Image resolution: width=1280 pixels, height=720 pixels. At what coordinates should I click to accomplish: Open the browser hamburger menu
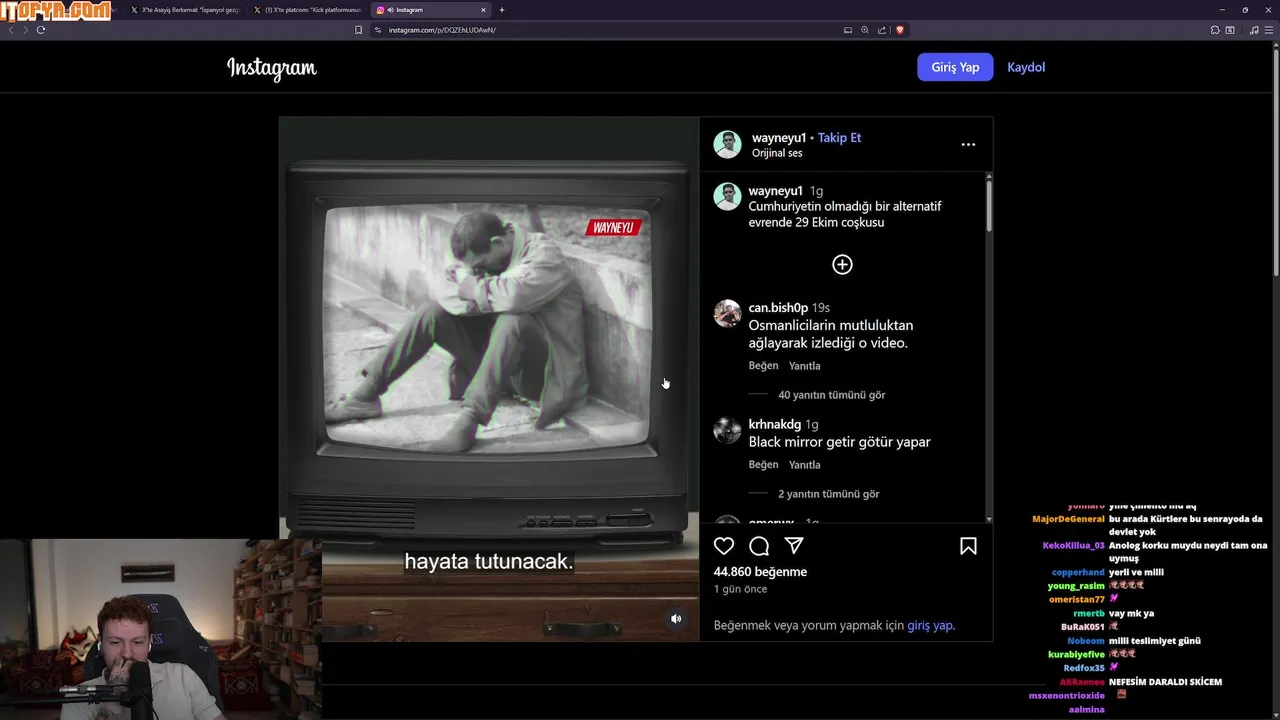[1269, 30]
